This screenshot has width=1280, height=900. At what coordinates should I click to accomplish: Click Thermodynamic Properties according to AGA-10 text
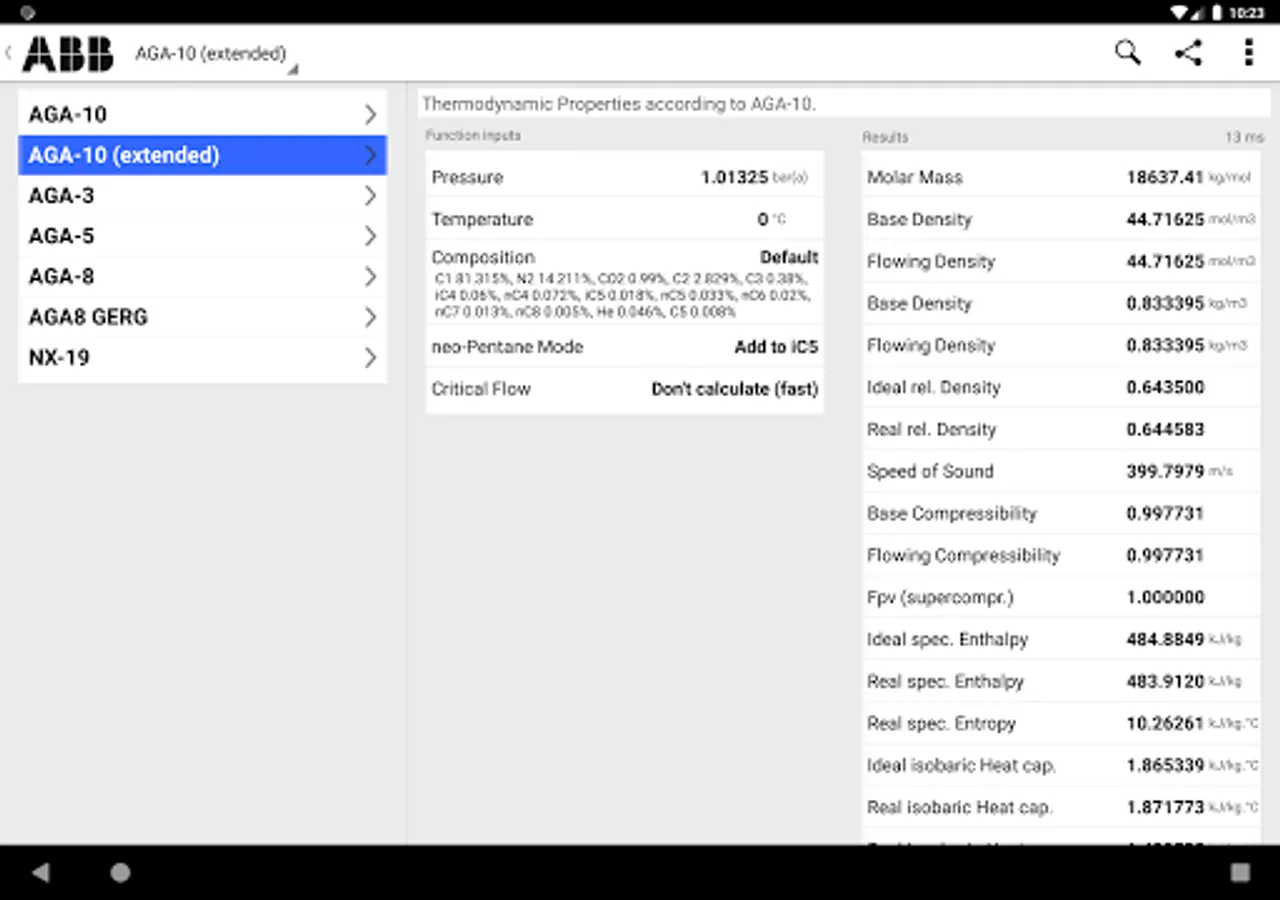pos(619,103)
